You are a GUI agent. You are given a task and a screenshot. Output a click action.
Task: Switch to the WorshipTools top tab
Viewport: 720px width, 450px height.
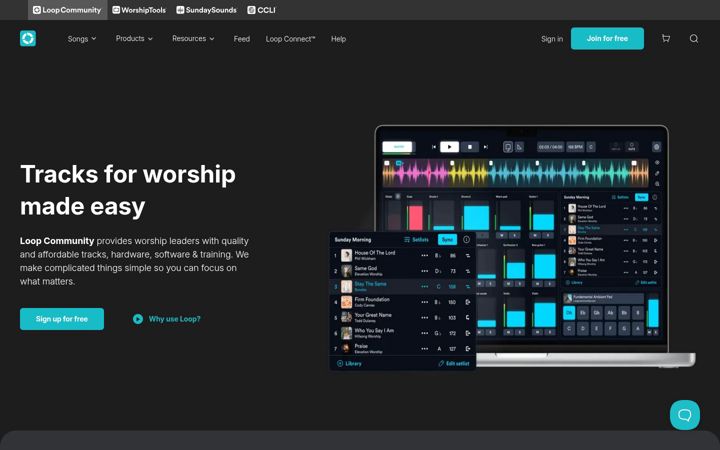coord(139,10)
